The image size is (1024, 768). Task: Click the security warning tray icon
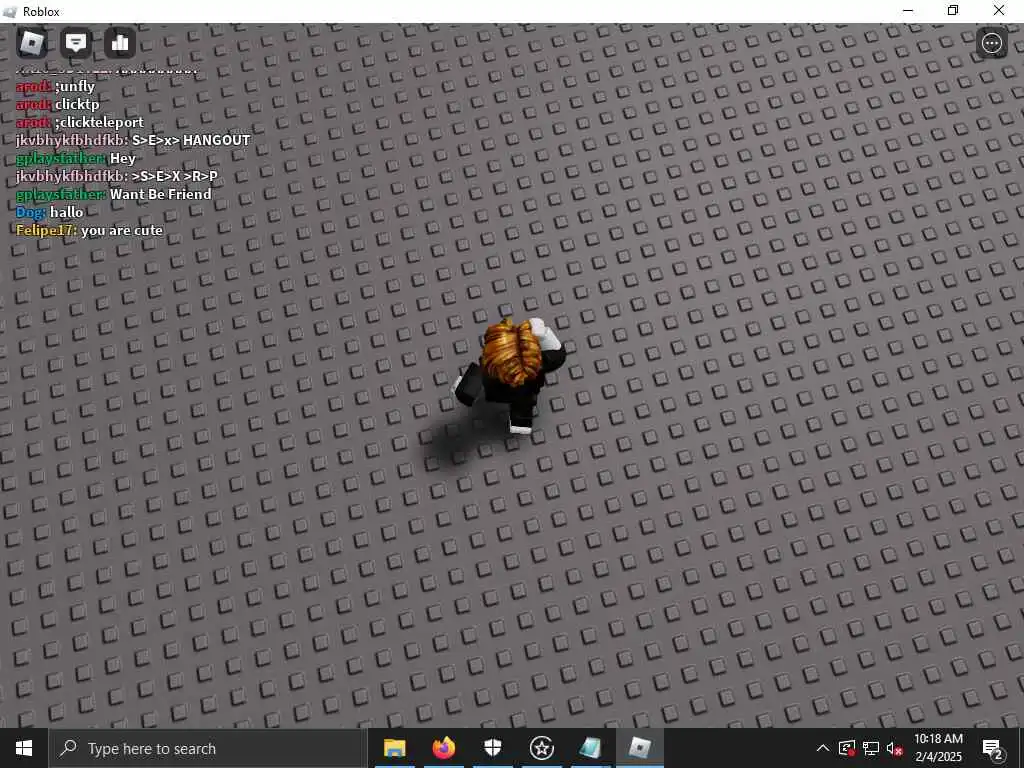tap(847, 748)
